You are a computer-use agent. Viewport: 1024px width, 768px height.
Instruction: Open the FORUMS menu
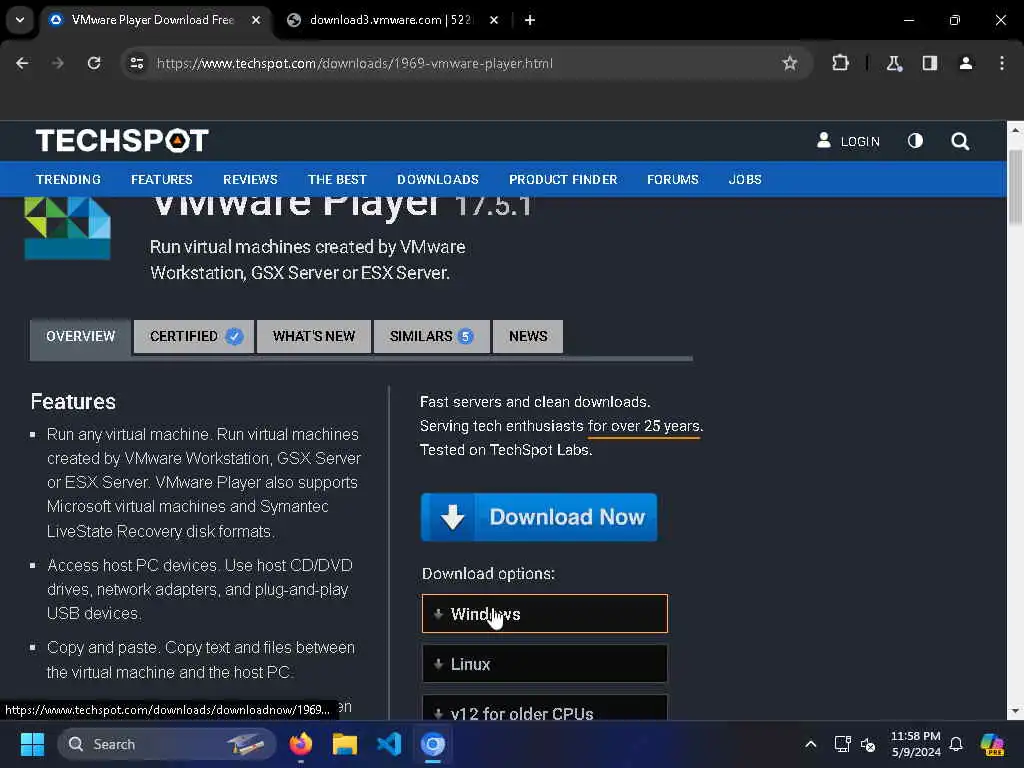point(673,180)
